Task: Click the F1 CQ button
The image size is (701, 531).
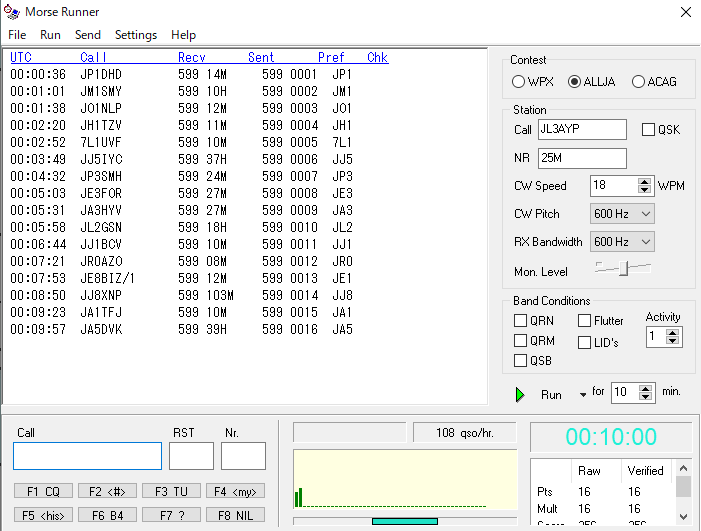Action: [x=43, y=491]
